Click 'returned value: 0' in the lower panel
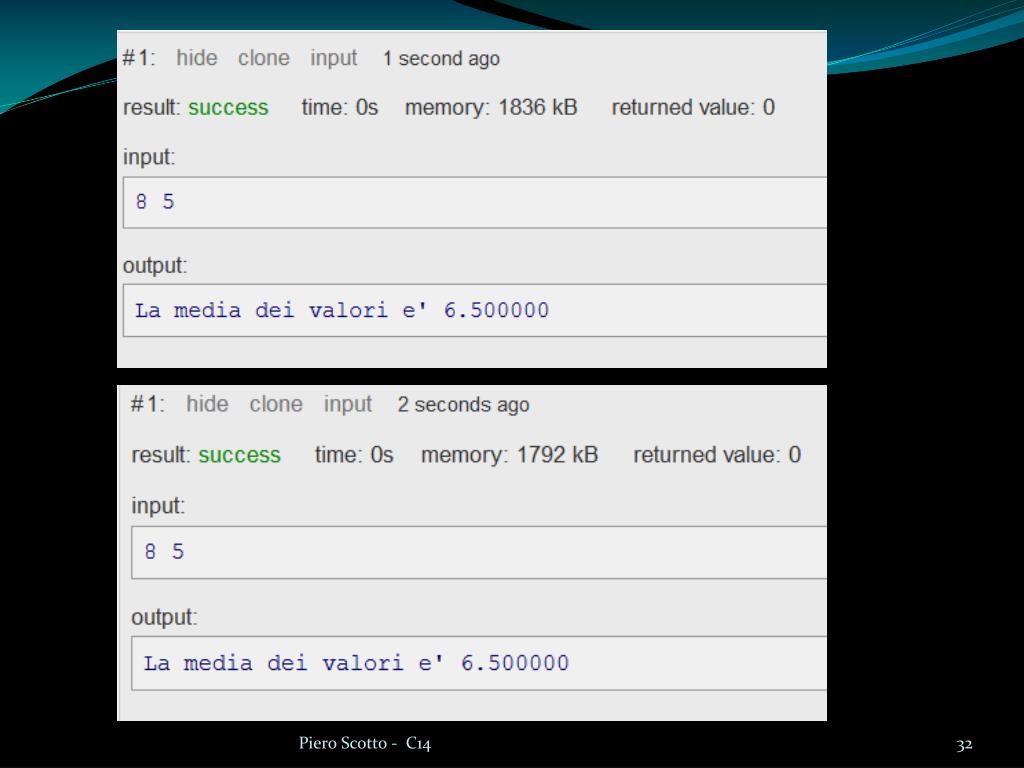Screen dimensions: 1024x768 [717, 455]
